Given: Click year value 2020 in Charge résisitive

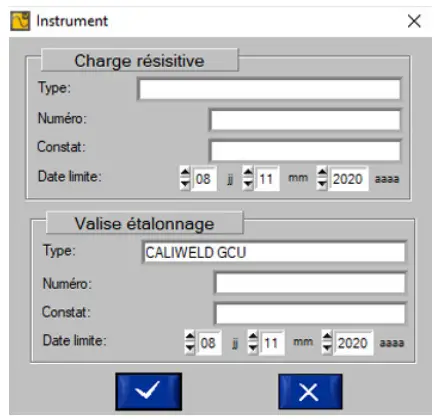Looking at the screenshot, I should point(348,179).
